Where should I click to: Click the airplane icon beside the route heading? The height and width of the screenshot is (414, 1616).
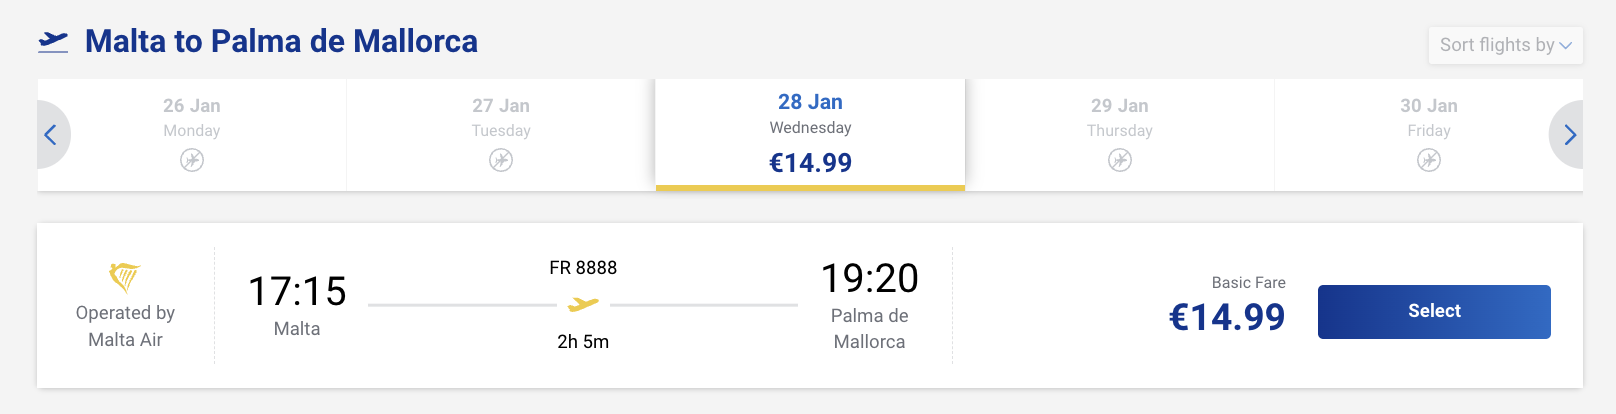pos(53,41)
